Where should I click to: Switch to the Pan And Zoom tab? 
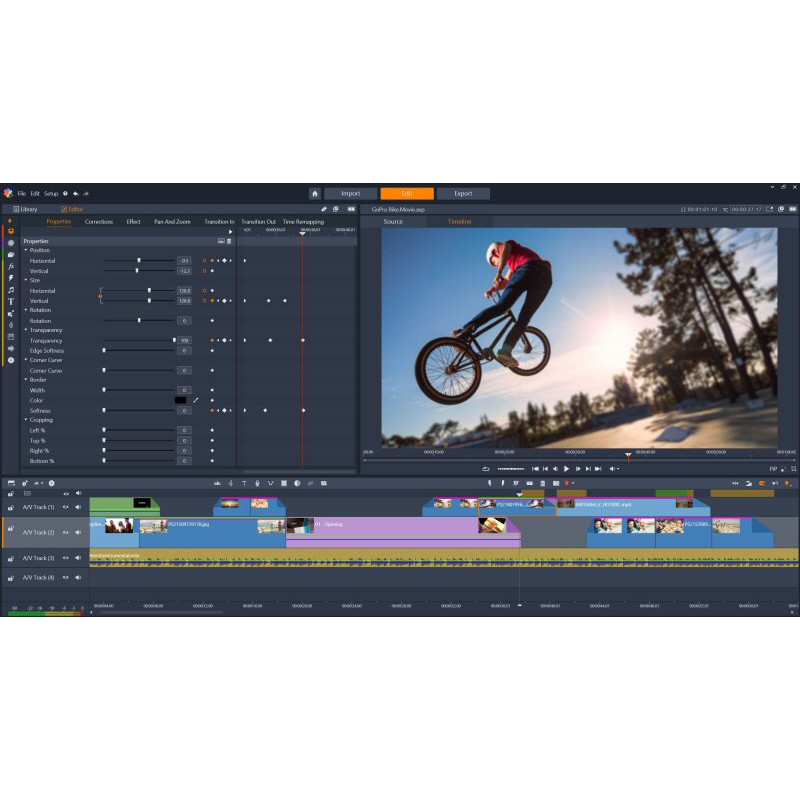(x=171, y=222)
